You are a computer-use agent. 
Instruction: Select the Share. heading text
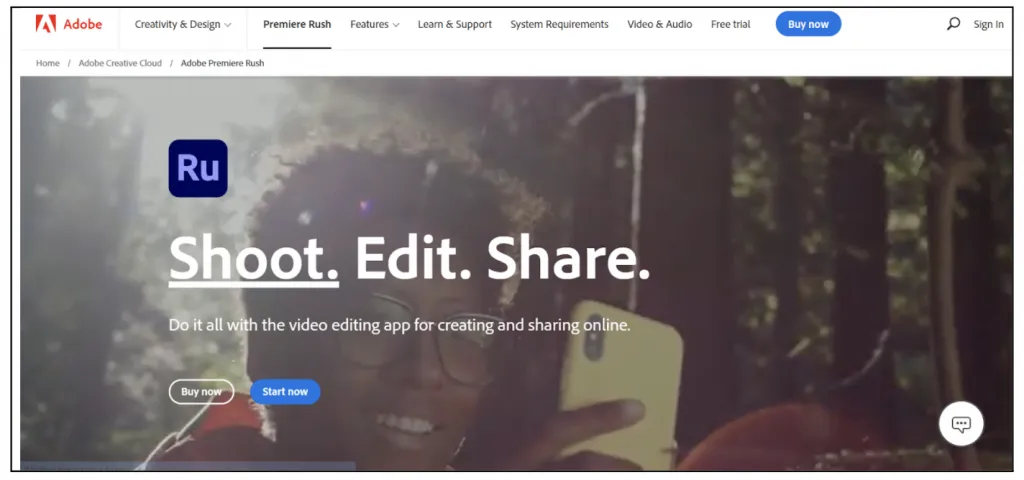[568, 258]
